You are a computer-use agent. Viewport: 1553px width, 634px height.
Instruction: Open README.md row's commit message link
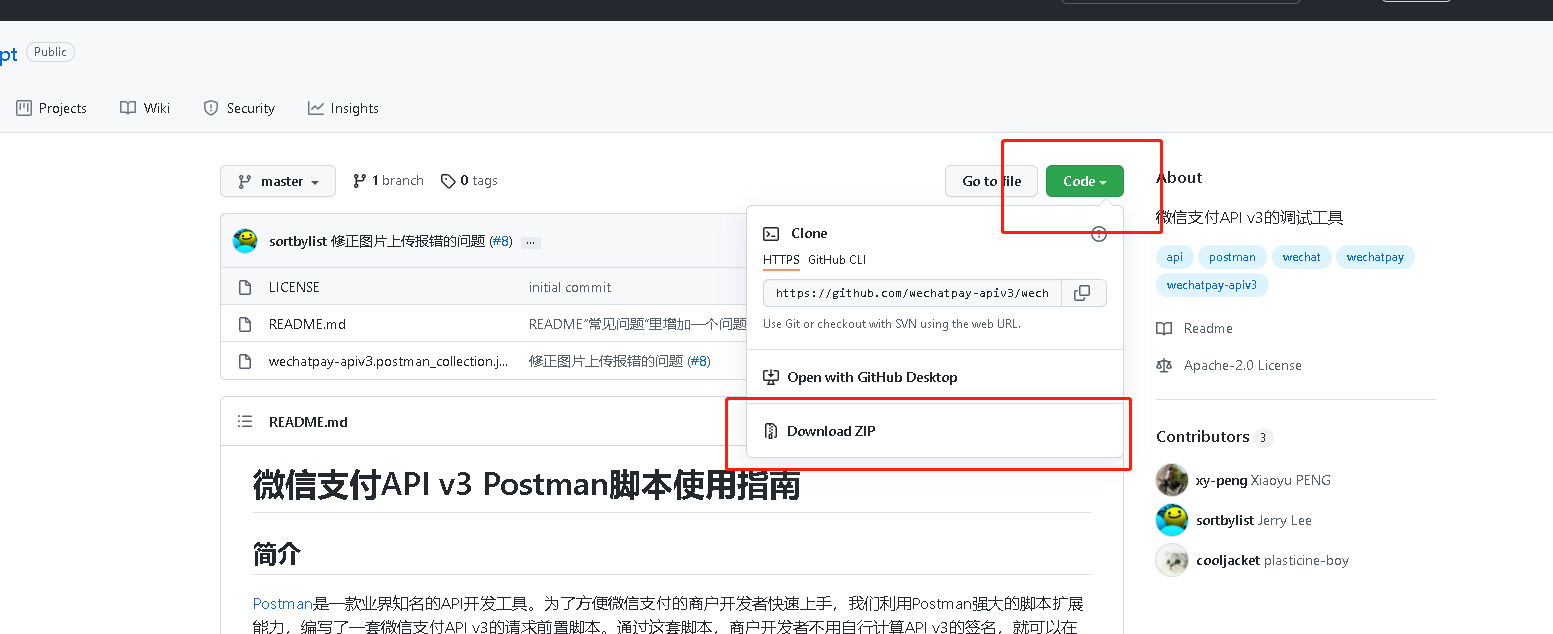(638, 324)
